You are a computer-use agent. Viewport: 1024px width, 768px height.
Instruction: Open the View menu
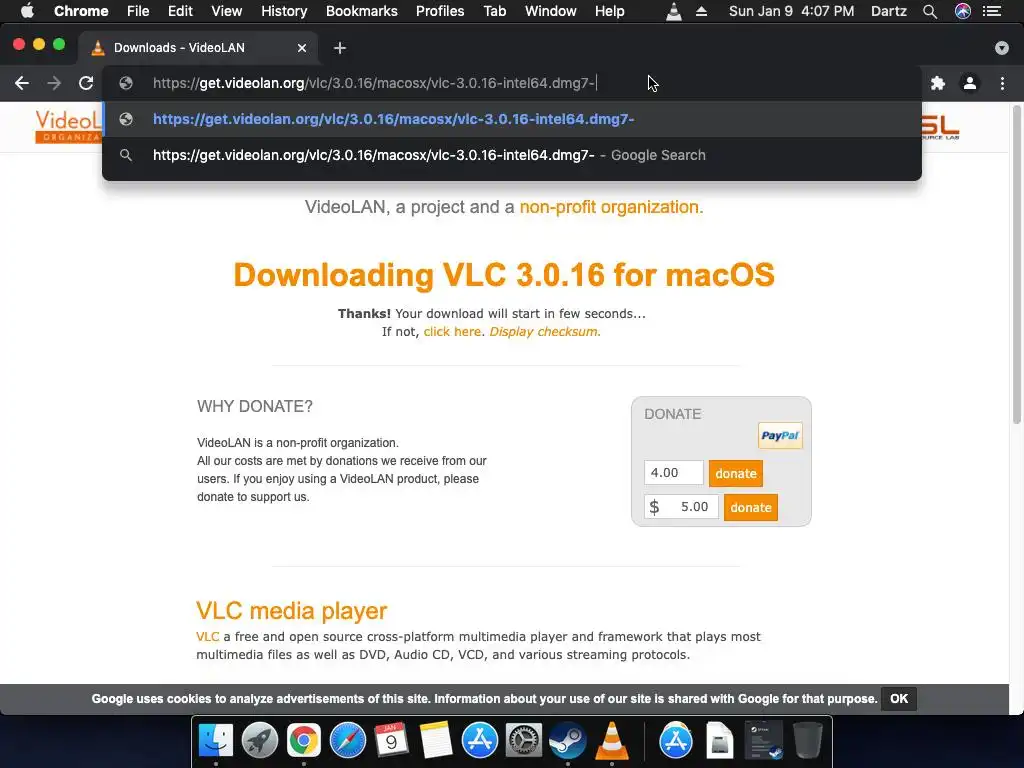click(227, 11)
